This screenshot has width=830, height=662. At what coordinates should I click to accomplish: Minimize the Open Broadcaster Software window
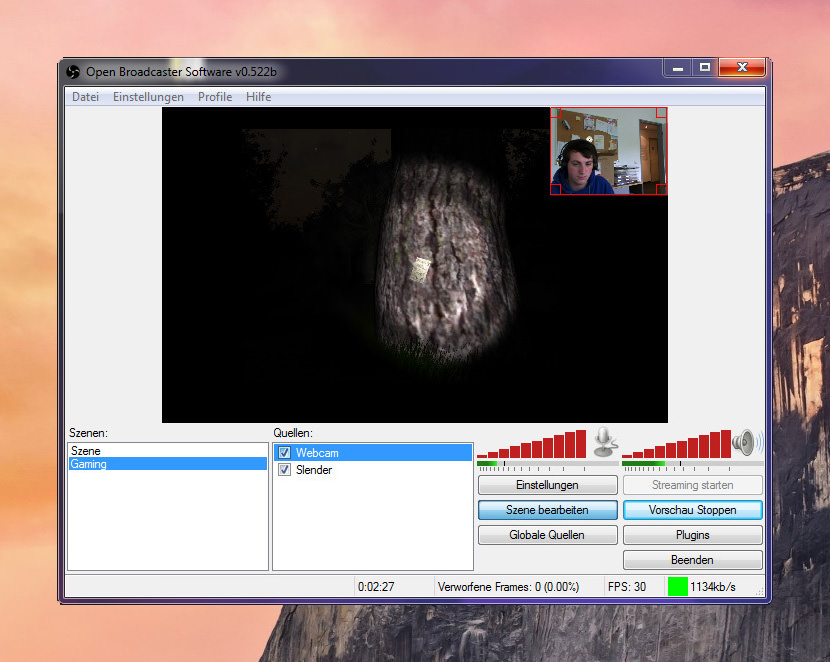pos(678,68)
